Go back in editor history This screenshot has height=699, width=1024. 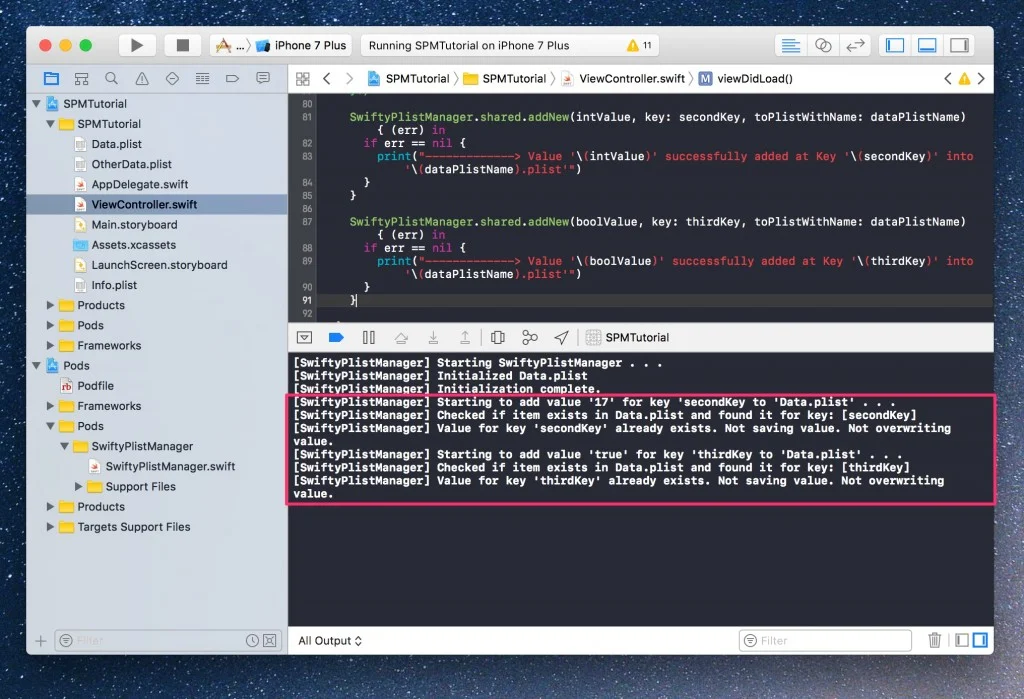[x=327, y=79]
